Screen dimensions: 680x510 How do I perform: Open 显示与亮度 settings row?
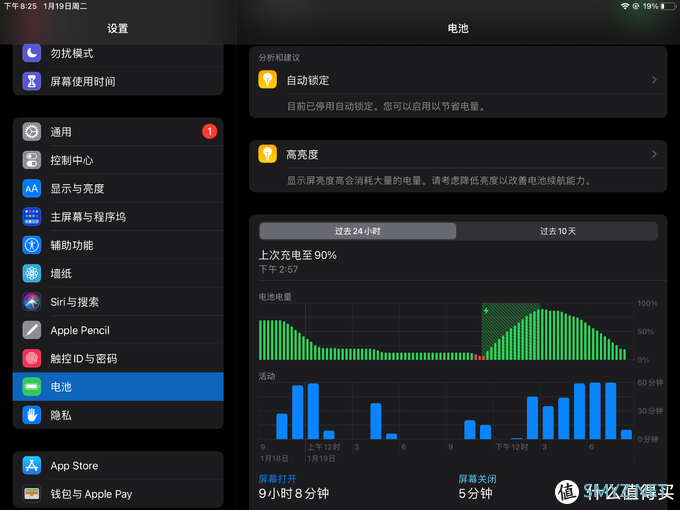[x=118, y=188]
